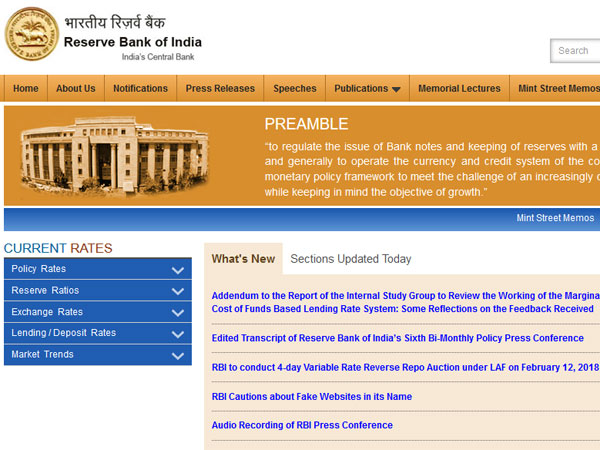The height and width of the screenshot is (450, 600).
Task: Open Audio Recording of RBI Press Conference
Action: coord(302,425)
